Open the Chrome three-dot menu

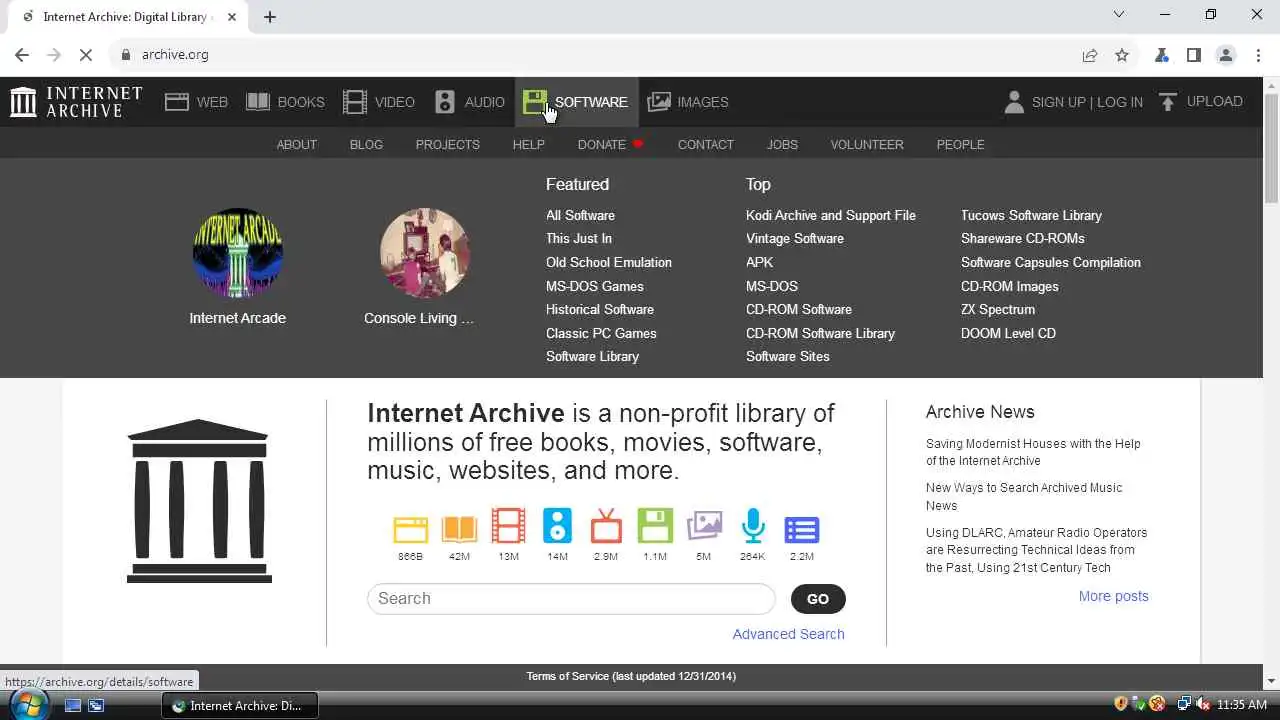(x=1258, y=55)
